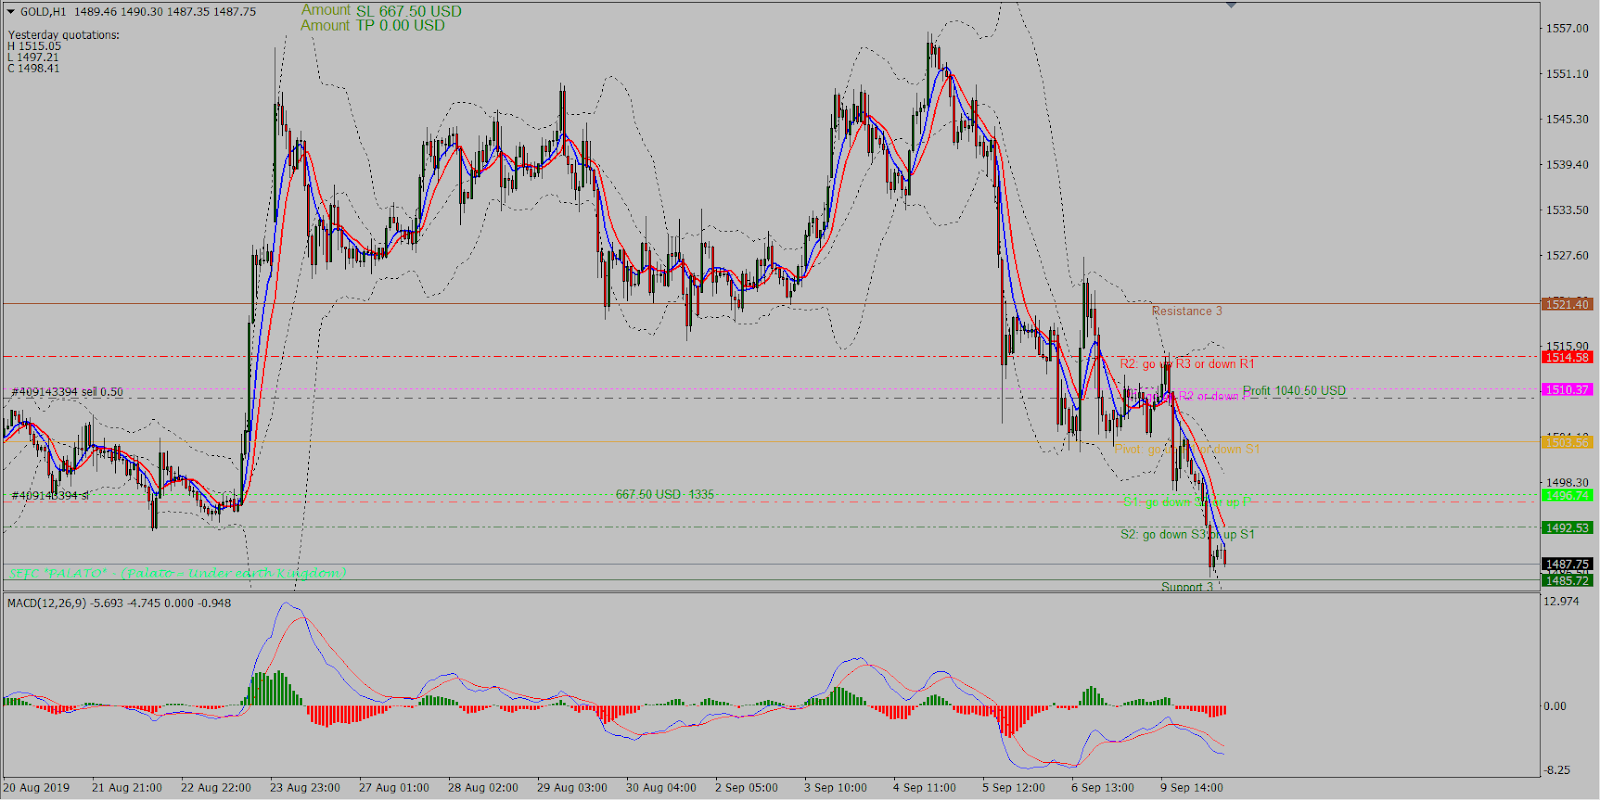Screen dimensions: 1600x800
Task: Click the black 1487.75 current price tag
Action: point(1566,564)
